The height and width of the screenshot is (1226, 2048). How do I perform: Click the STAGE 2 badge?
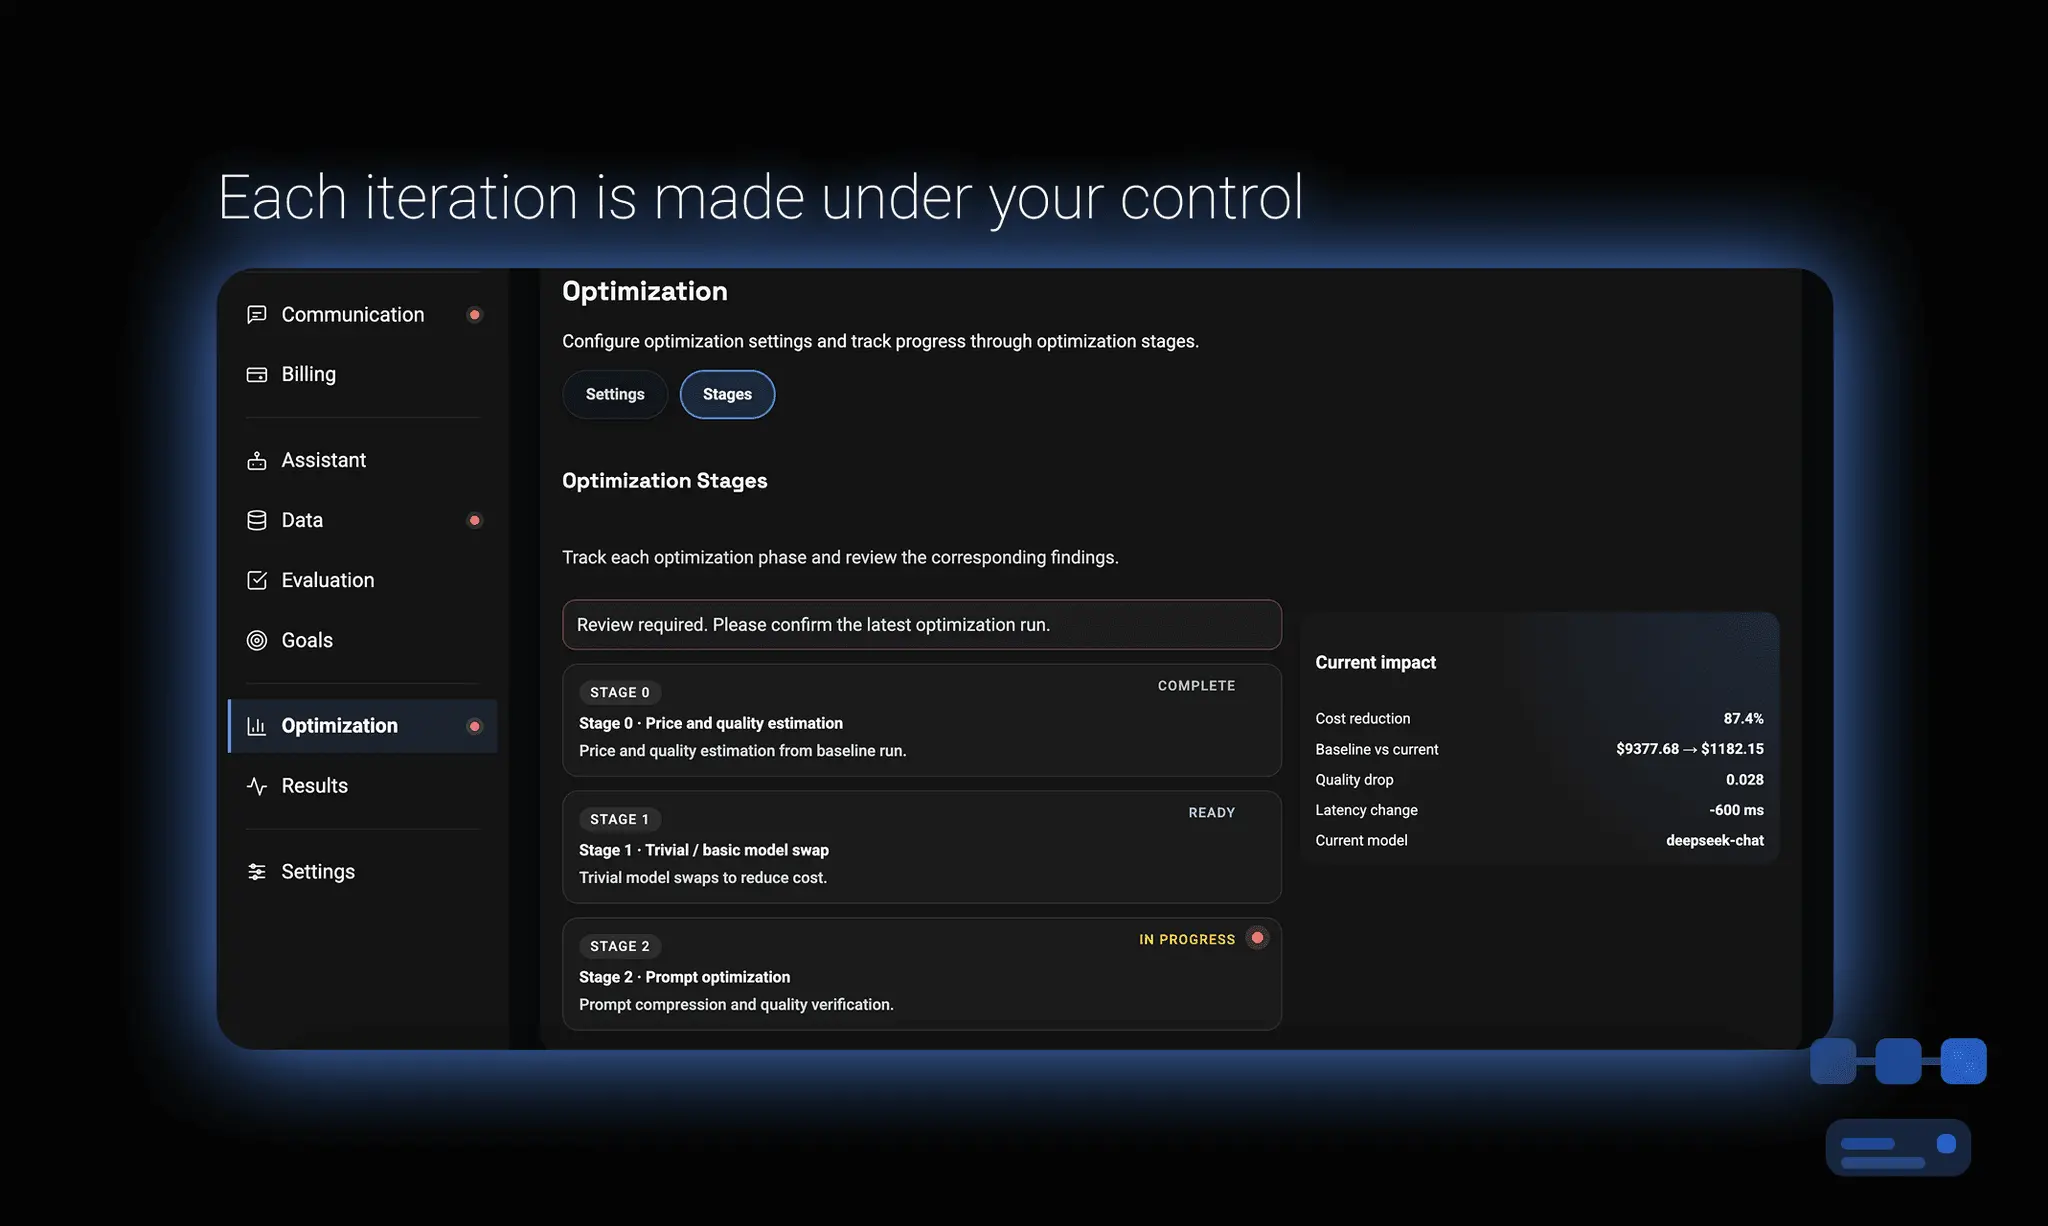point(620,947)
